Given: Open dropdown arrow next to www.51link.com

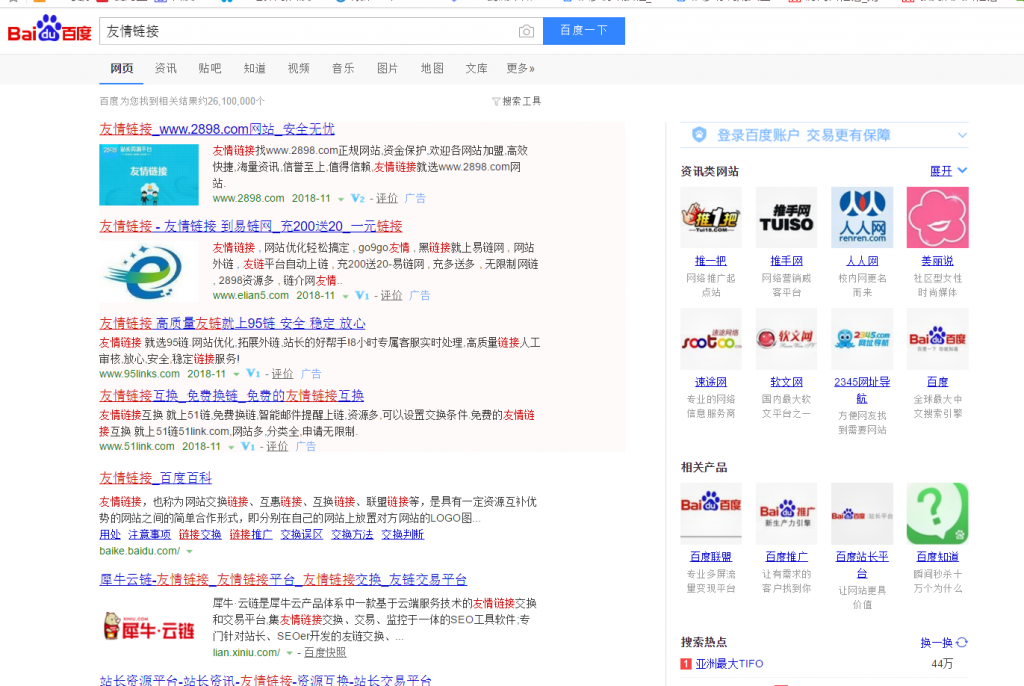Looking at the screenshot, I should (231, 447).
